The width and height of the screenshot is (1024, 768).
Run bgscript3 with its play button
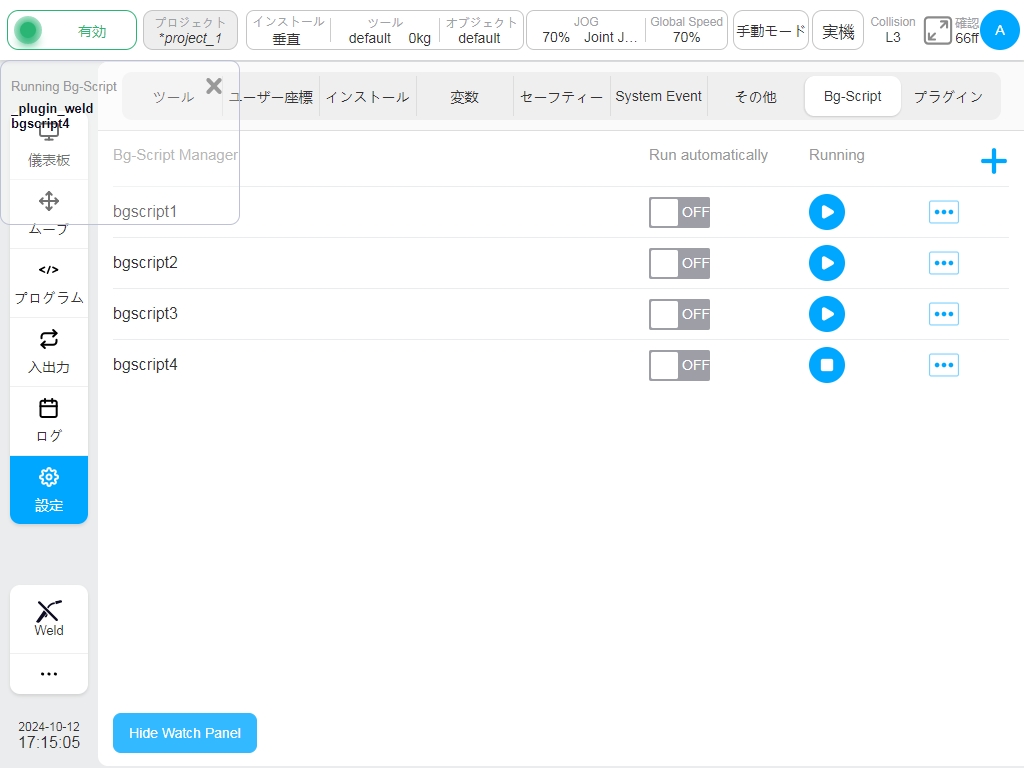pos(826,314)
